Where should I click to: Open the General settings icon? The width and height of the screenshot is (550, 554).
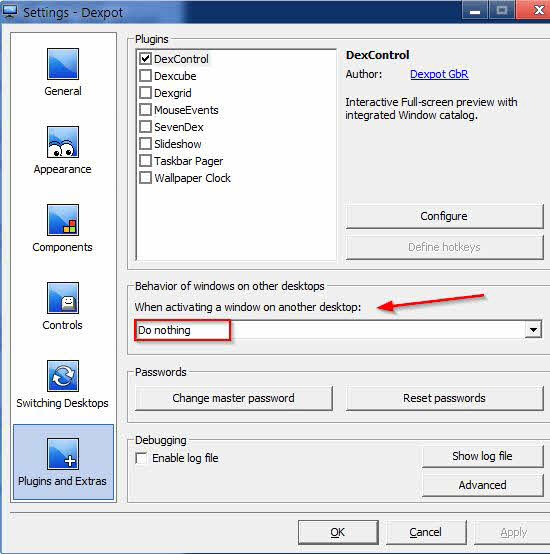(x=63, y=64)
